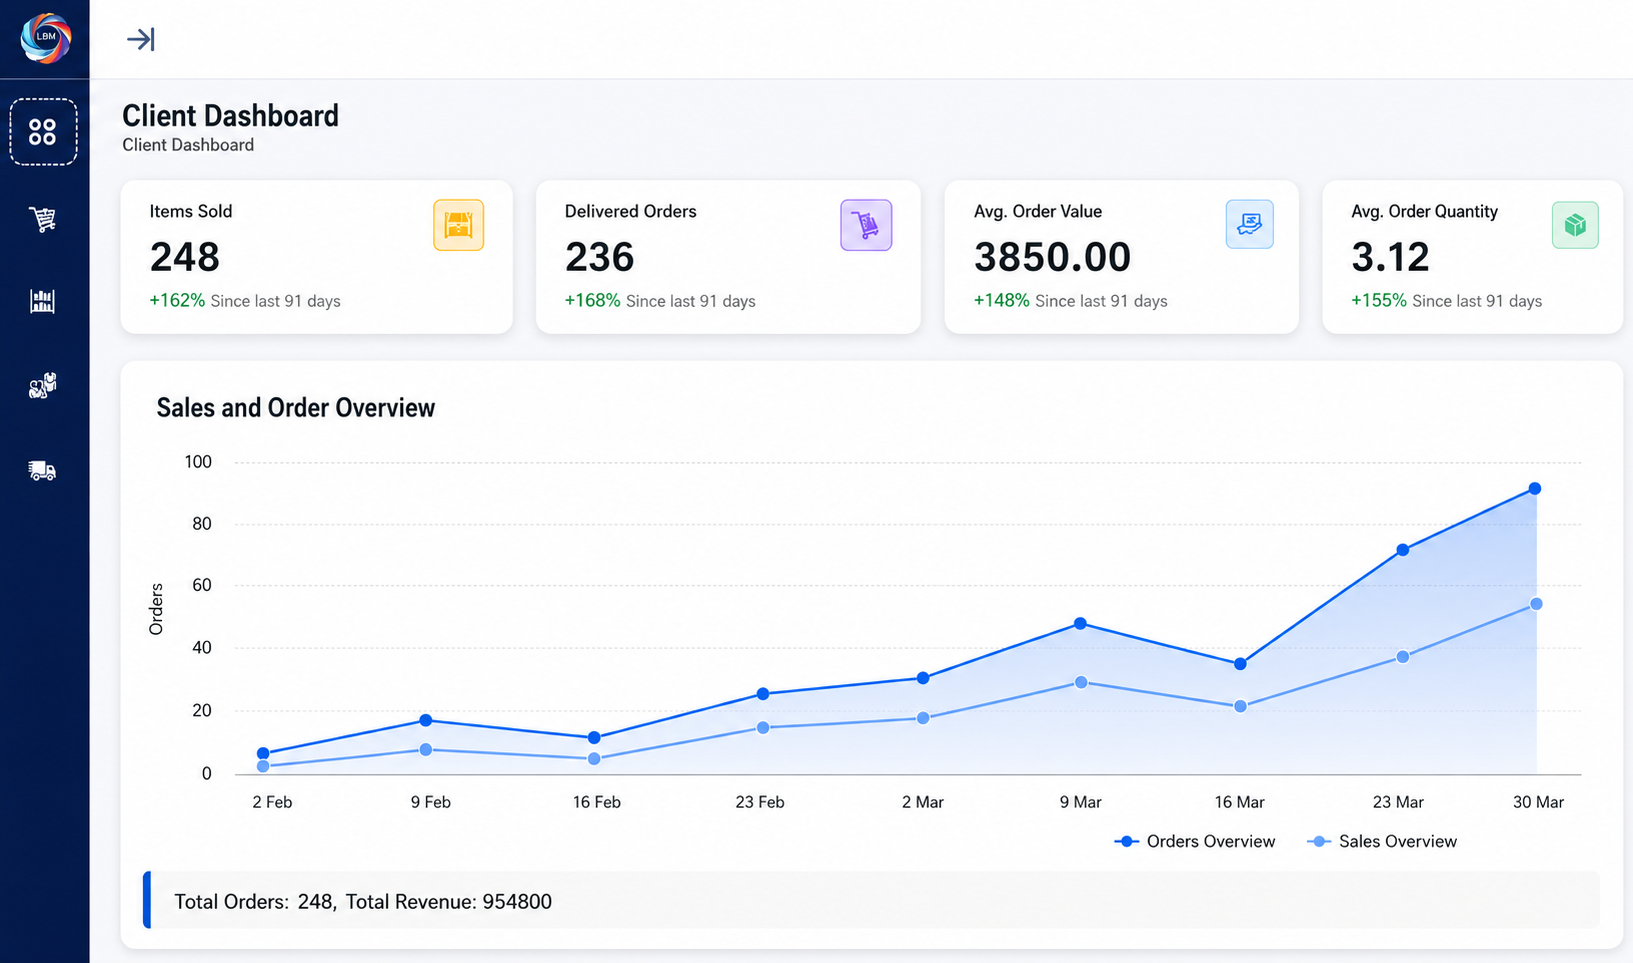Click the Client Dashboard breadcrumb subtitle
Image resolution: width=1633 pixels, height=963 pixels.
[x=188, y=145]
